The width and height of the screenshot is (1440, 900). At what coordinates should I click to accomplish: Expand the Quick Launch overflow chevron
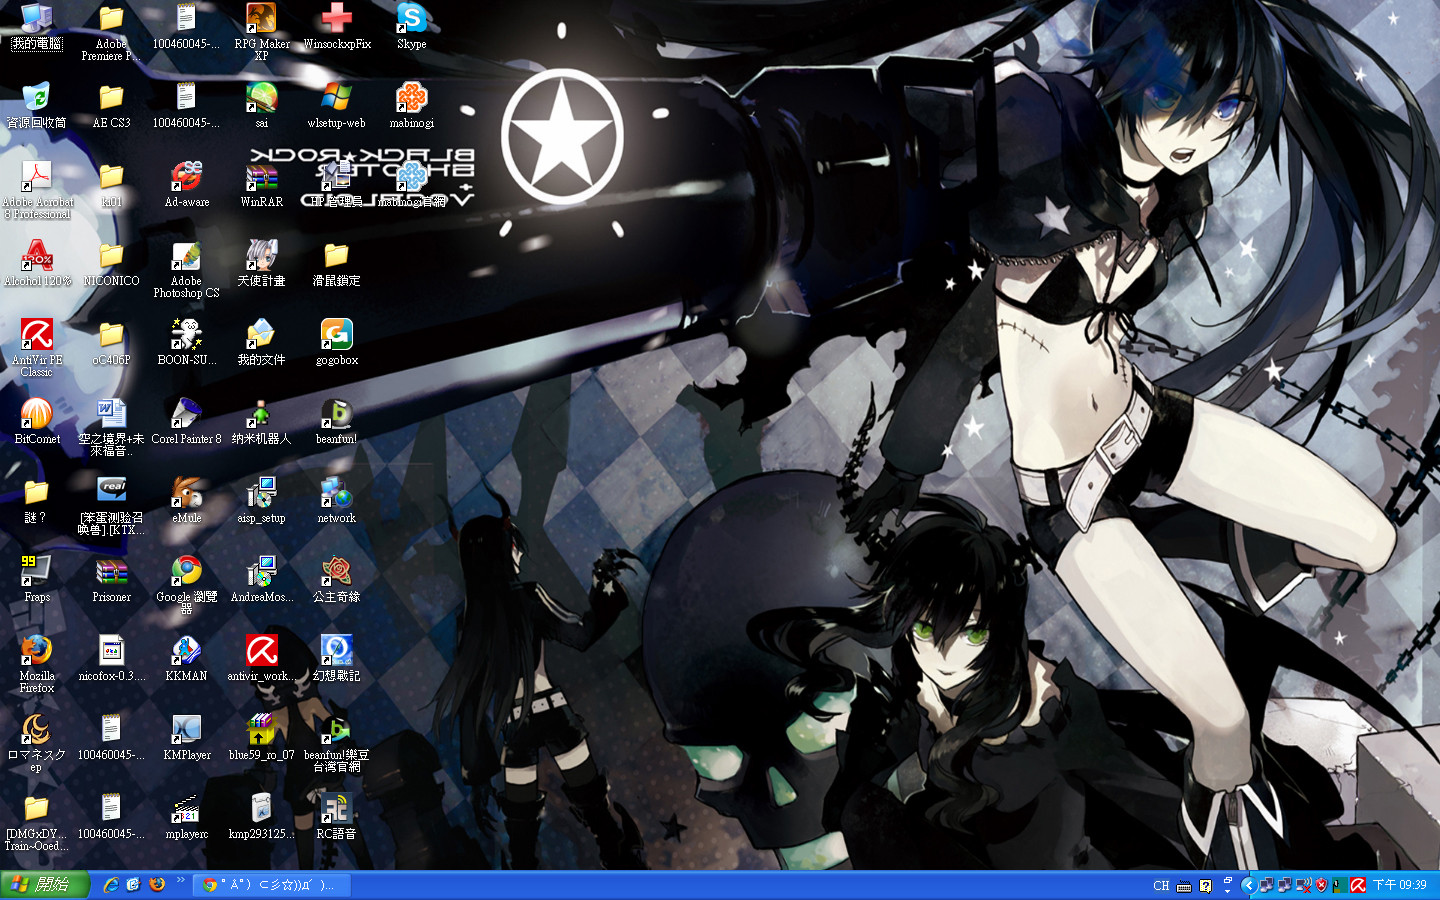181,881
